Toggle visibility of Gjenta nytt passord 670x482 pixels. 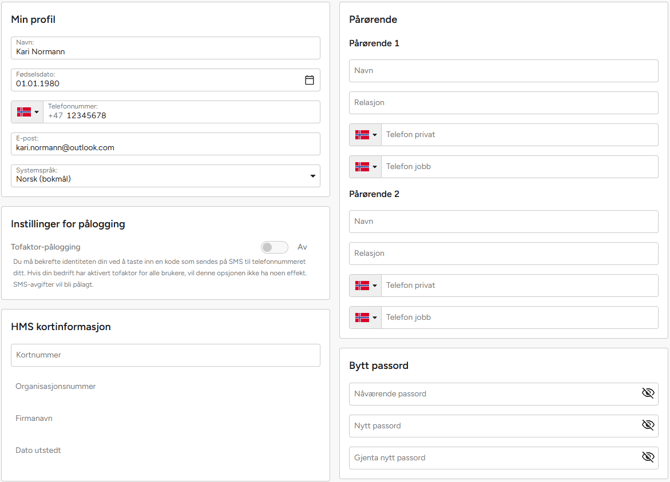pos(647,458)
